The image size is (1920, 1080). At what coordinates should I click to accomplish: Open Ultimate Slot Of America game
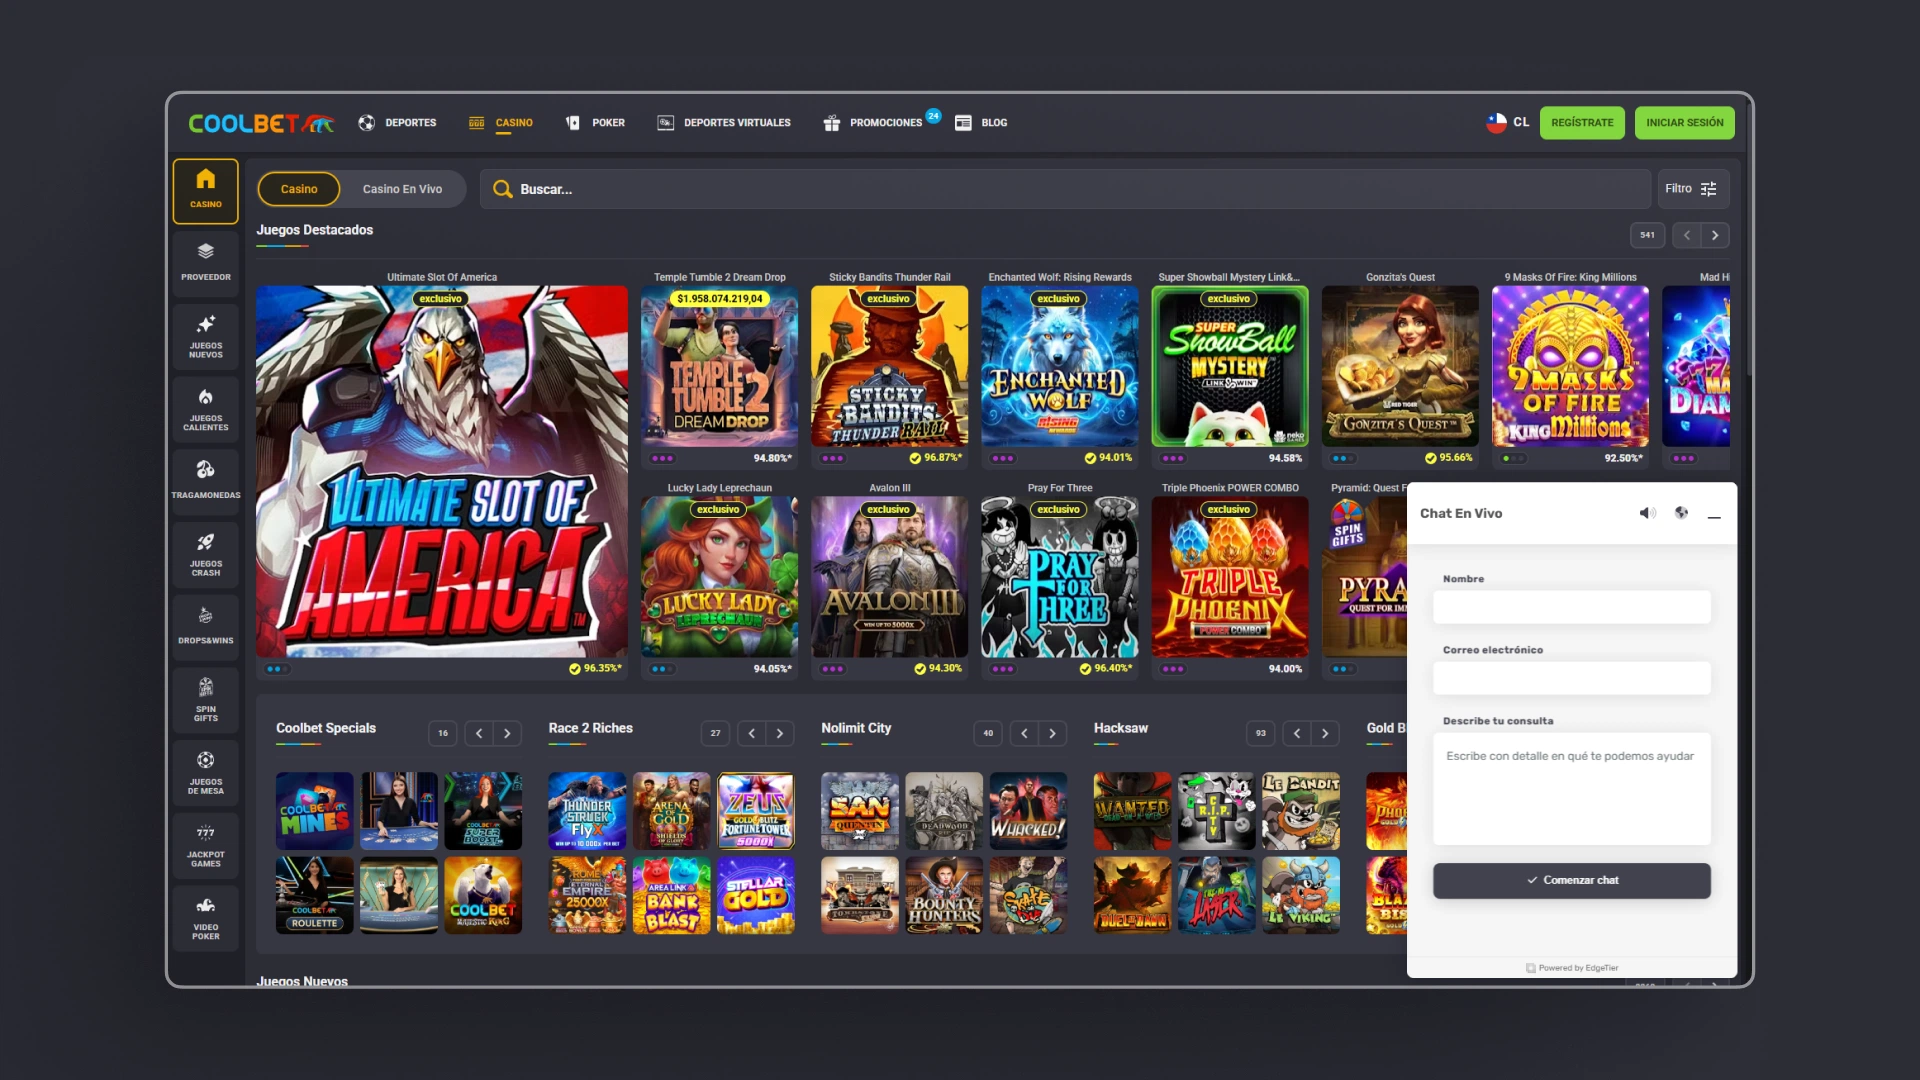point(442,472)
